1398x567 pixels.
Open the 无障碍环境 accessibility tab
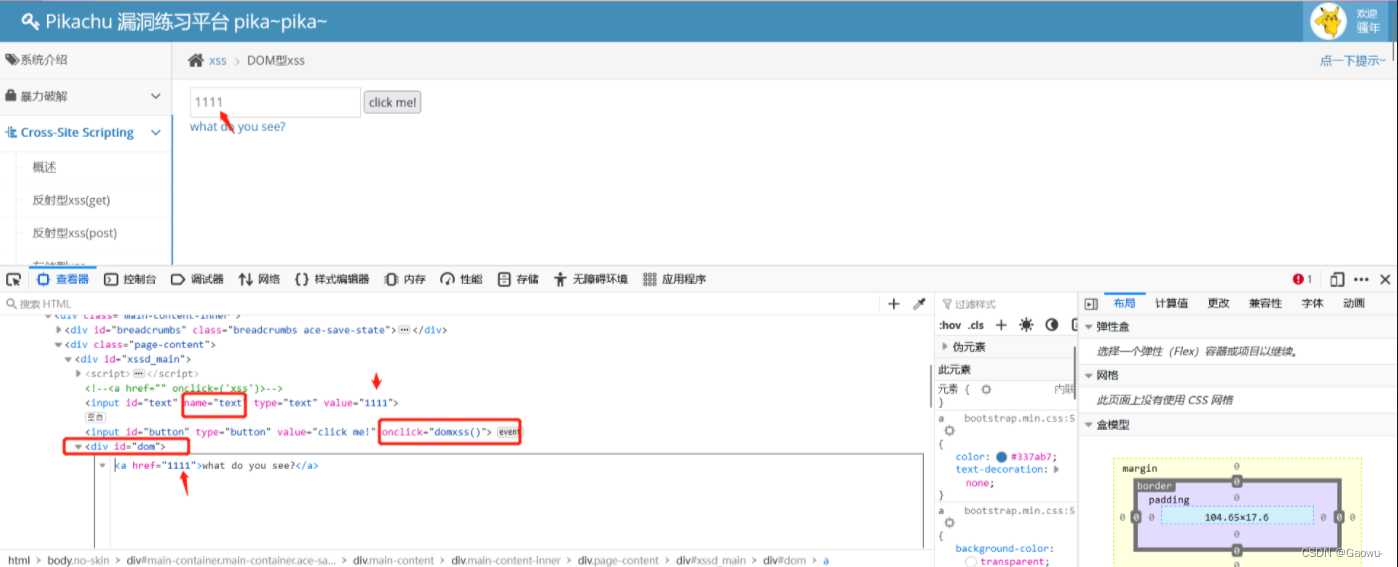[591, 279]
